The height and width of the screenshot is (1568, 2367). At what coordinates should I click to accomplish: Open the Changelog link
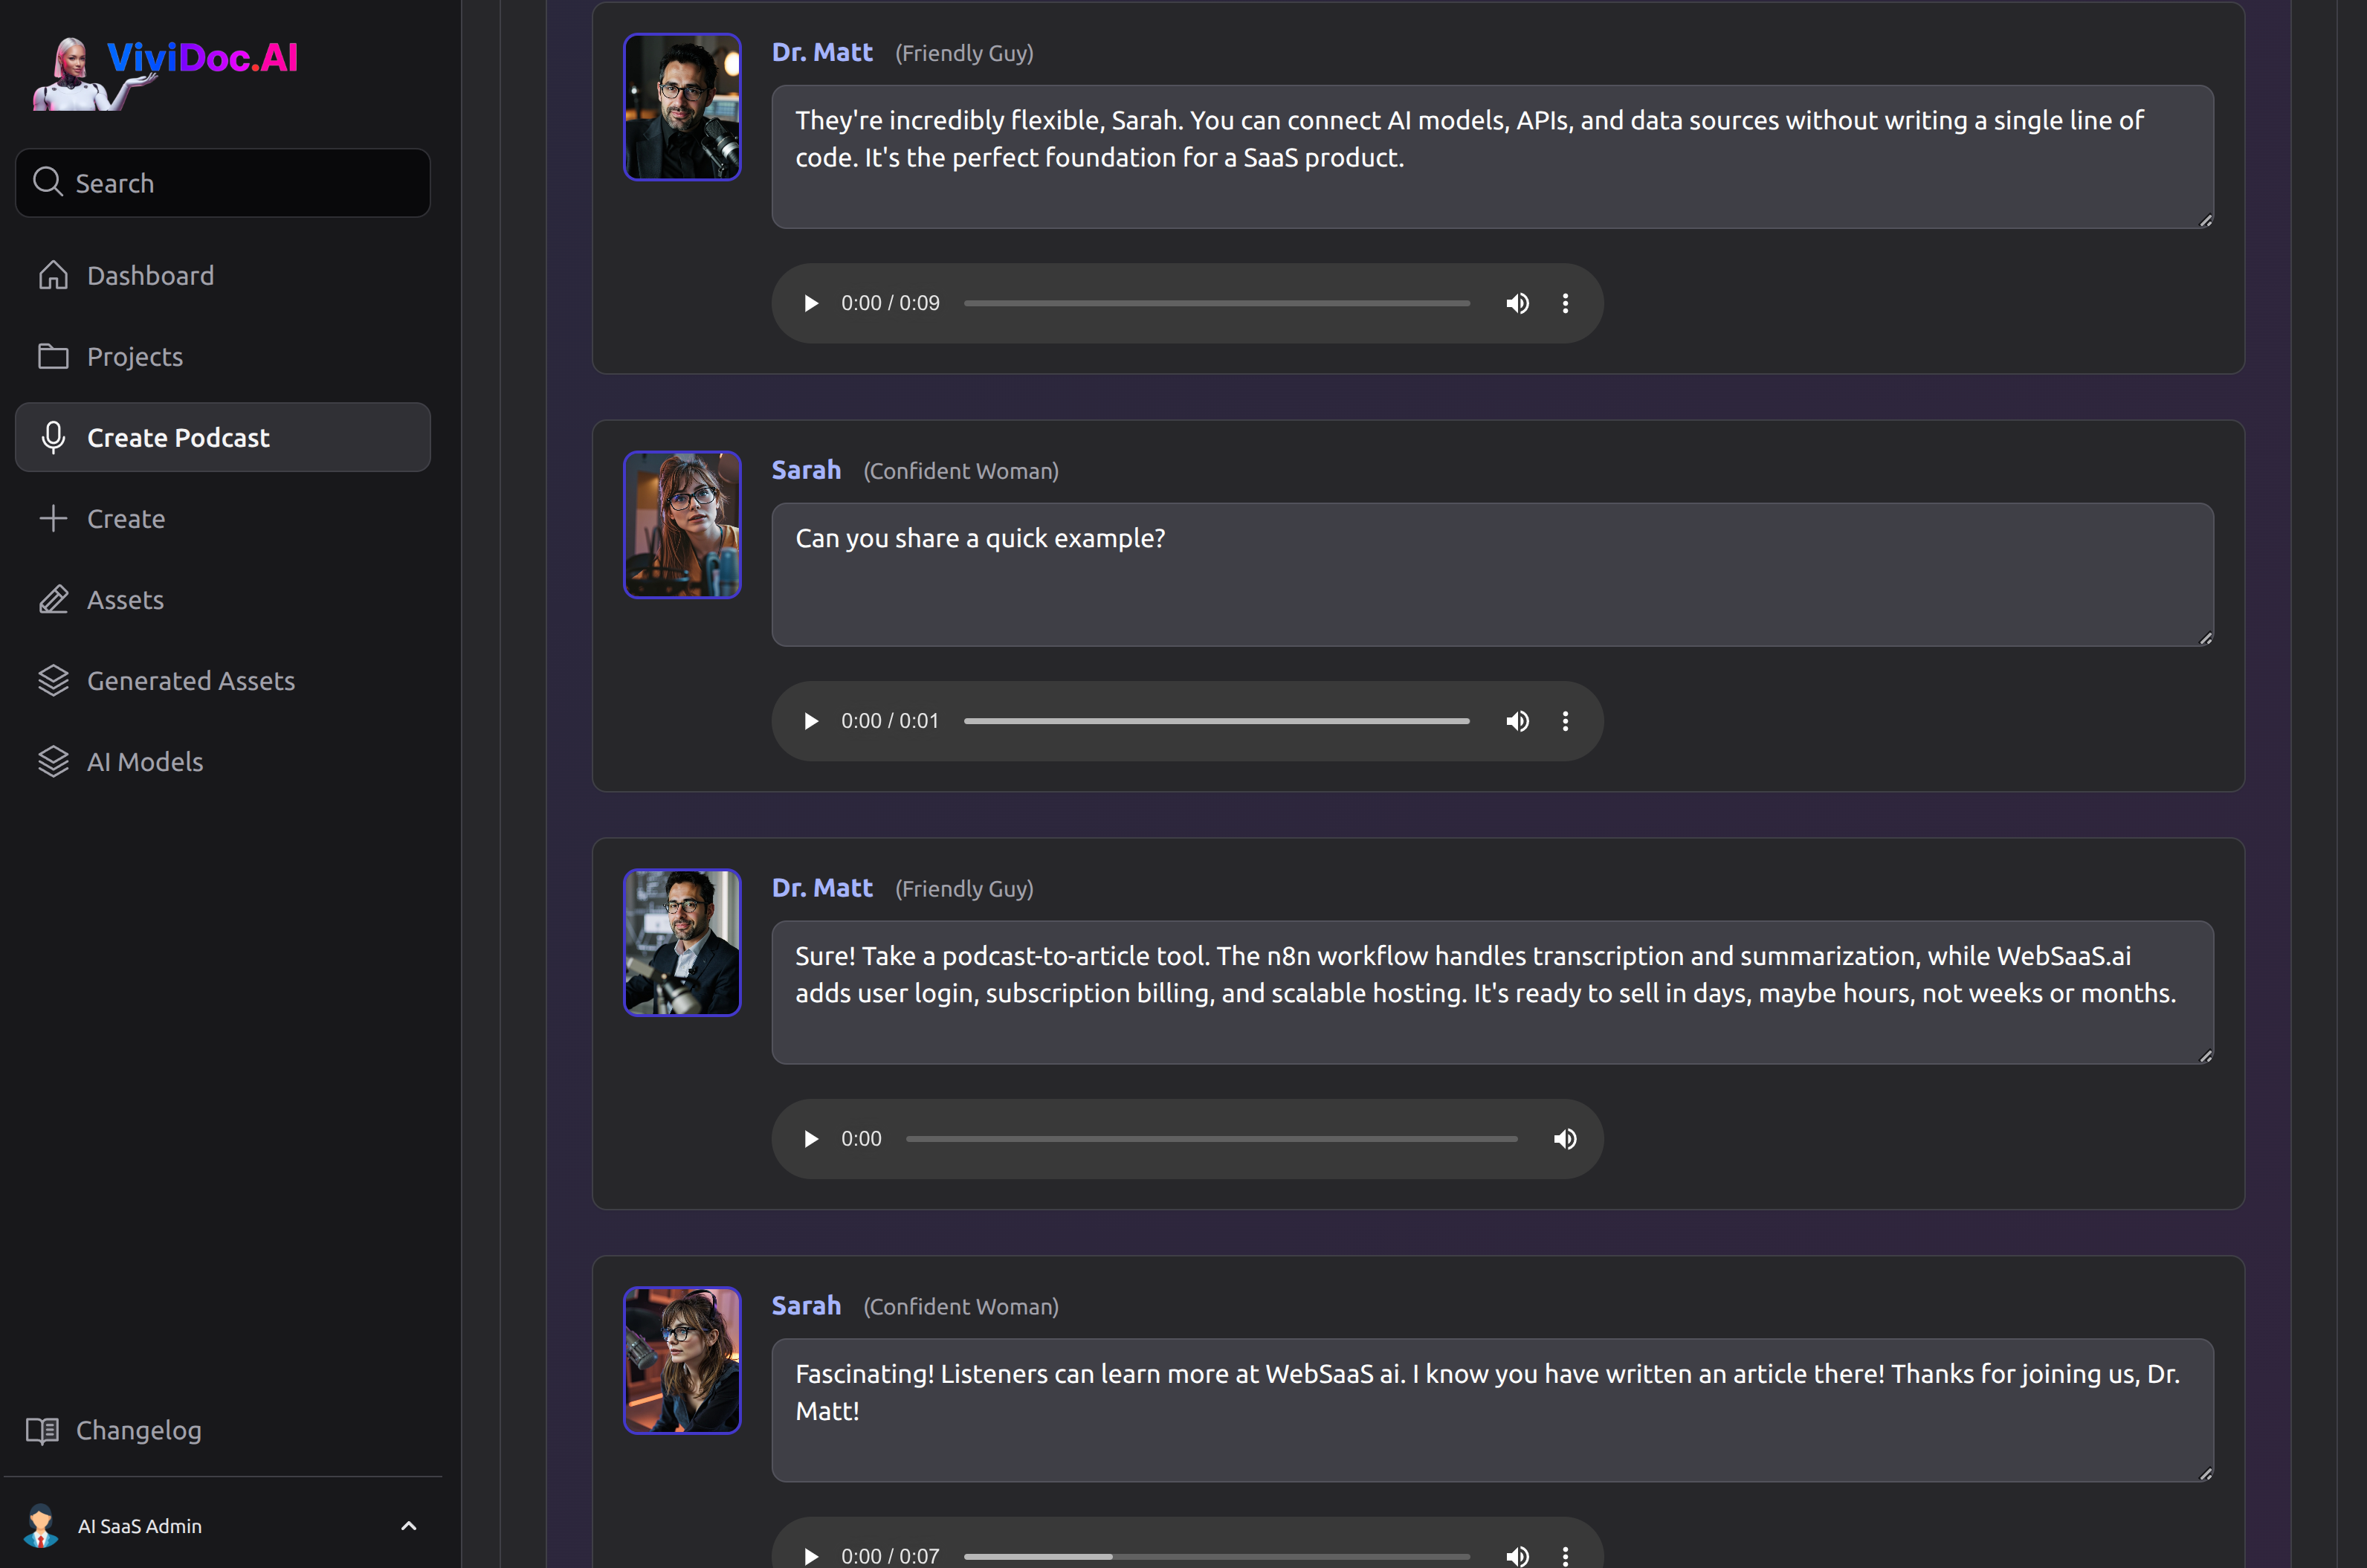[138, 1430]
